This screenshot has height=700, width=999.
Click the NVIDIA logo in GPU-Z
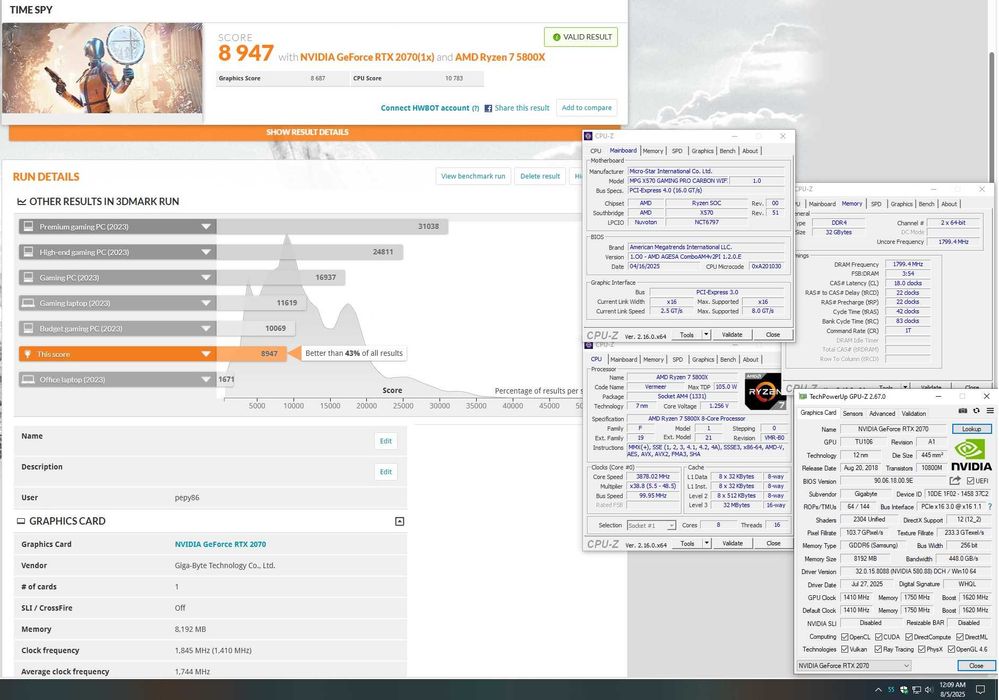972,455
